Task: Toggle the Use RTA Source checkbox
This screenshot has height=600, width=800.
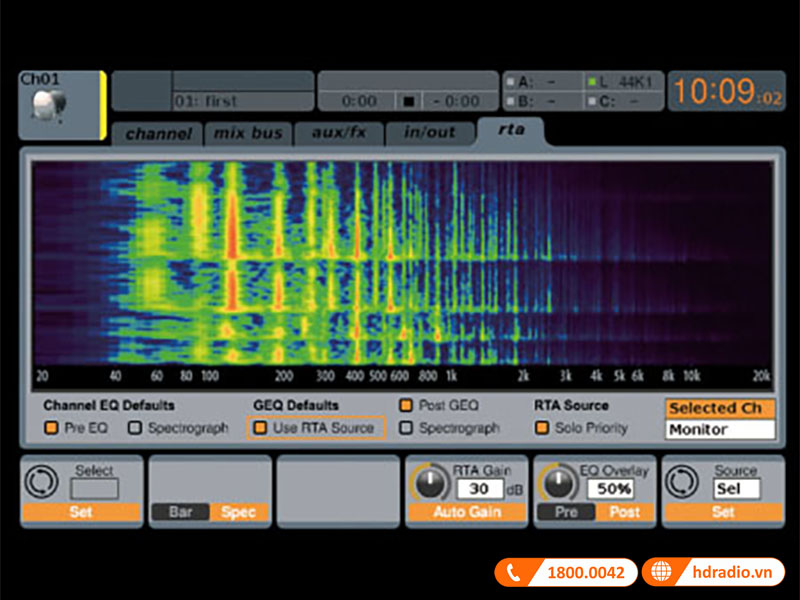Action: 260,428
